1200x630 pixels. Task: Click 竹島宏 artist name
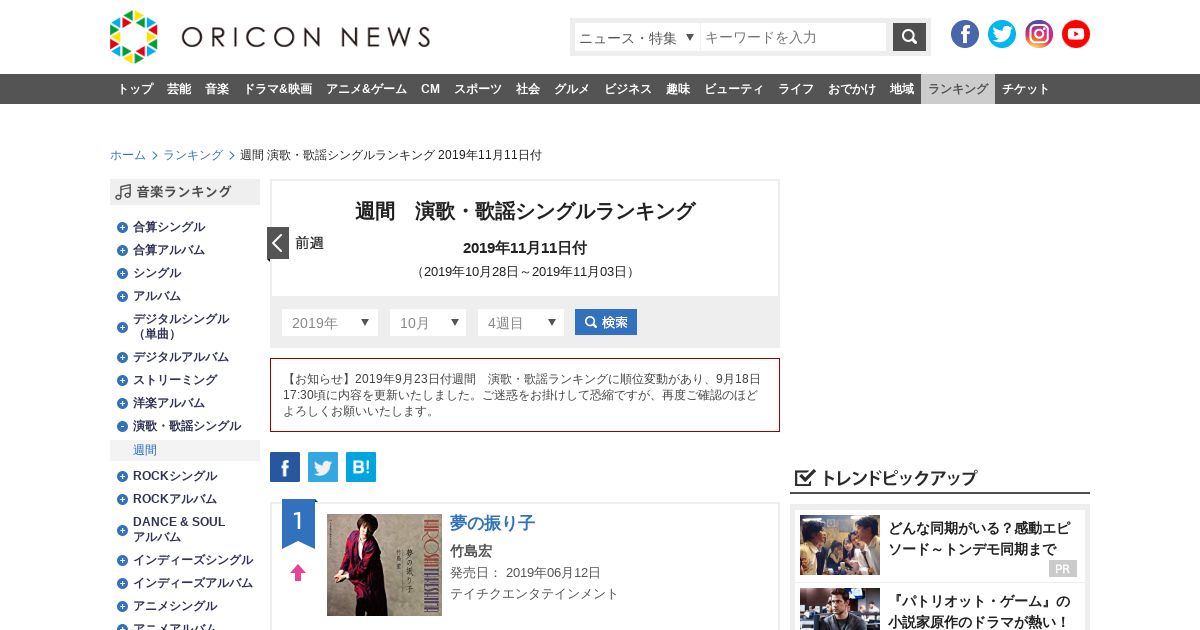click(471, 551)
